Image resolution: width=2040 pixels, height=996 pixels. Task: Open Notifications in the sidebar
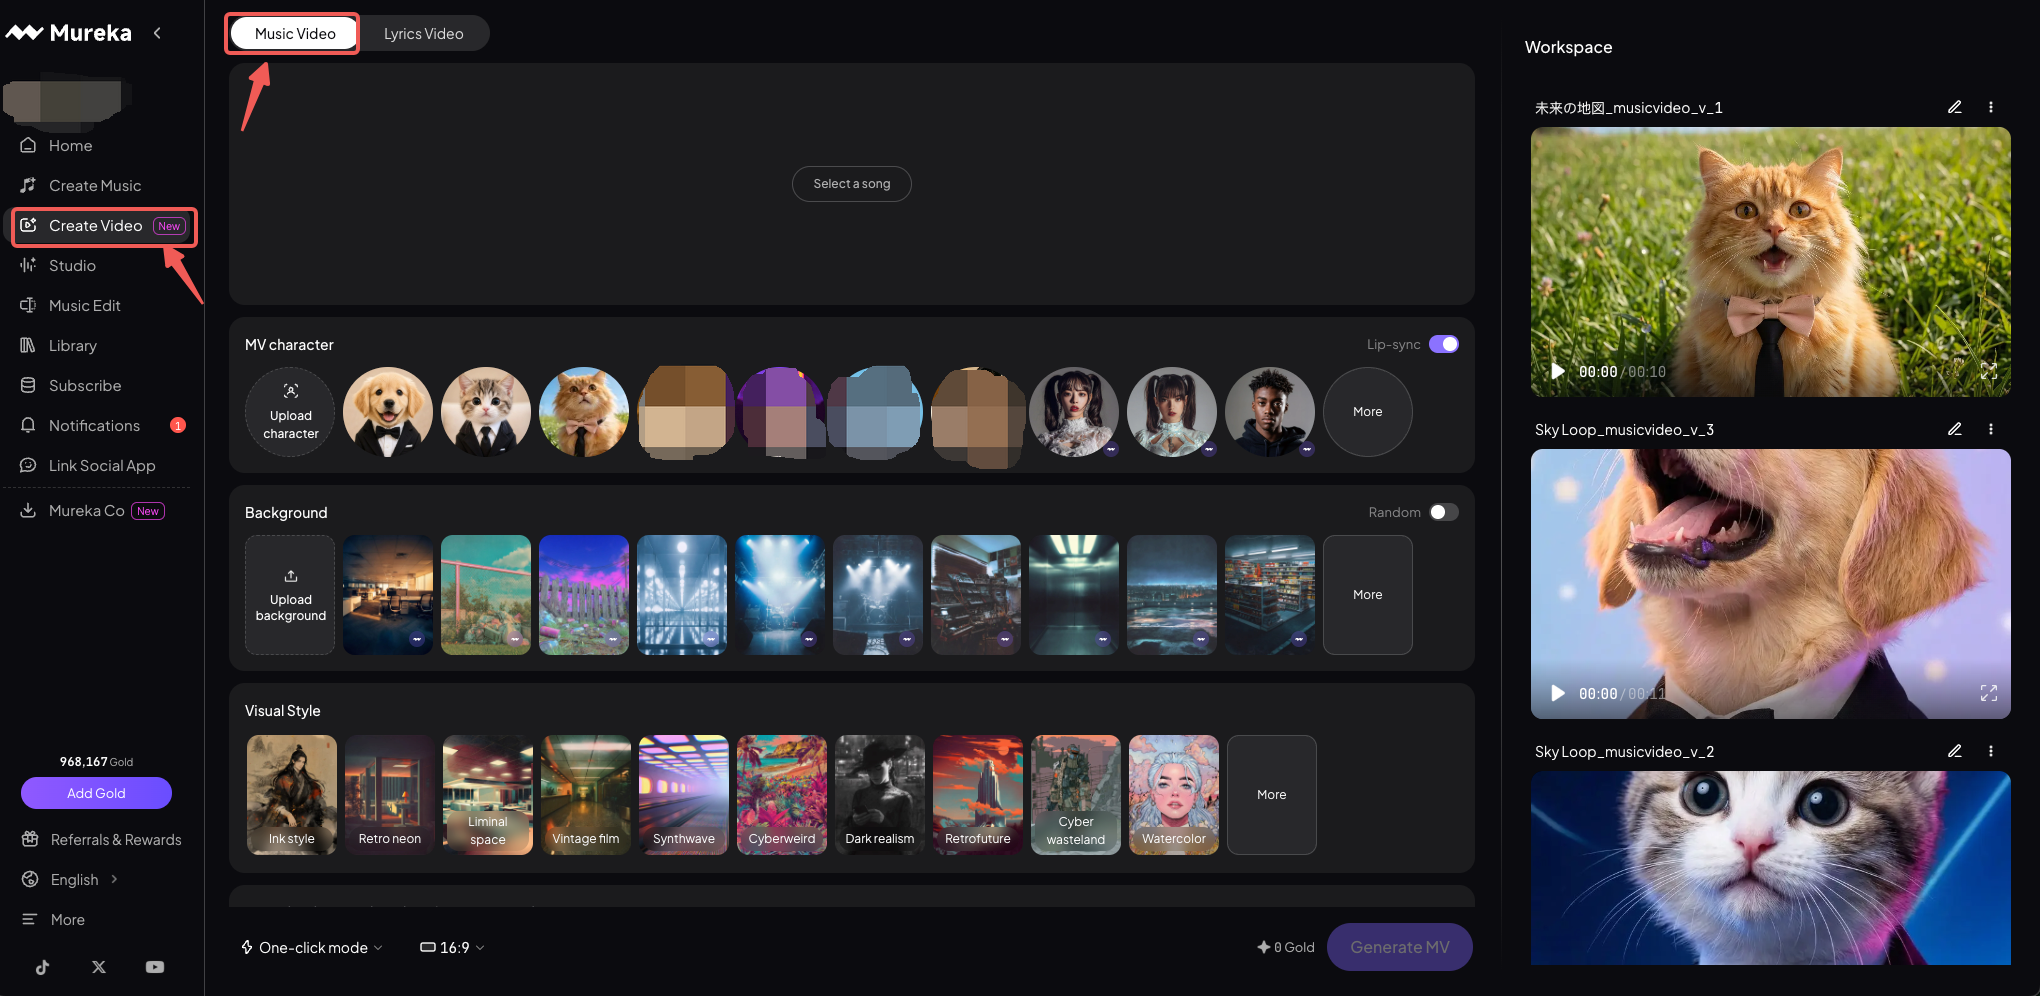[96, 425]
